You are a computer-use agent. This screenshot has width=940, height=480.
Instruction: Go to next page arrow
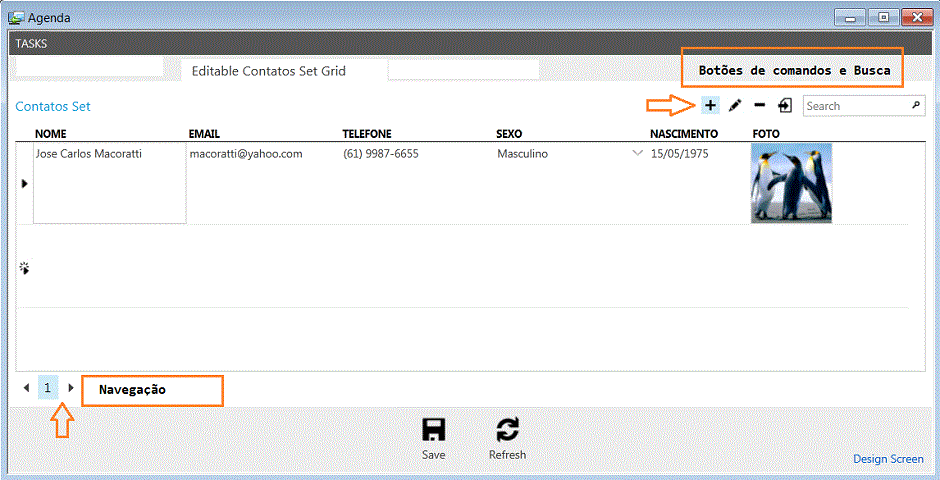tap(71, 388)
